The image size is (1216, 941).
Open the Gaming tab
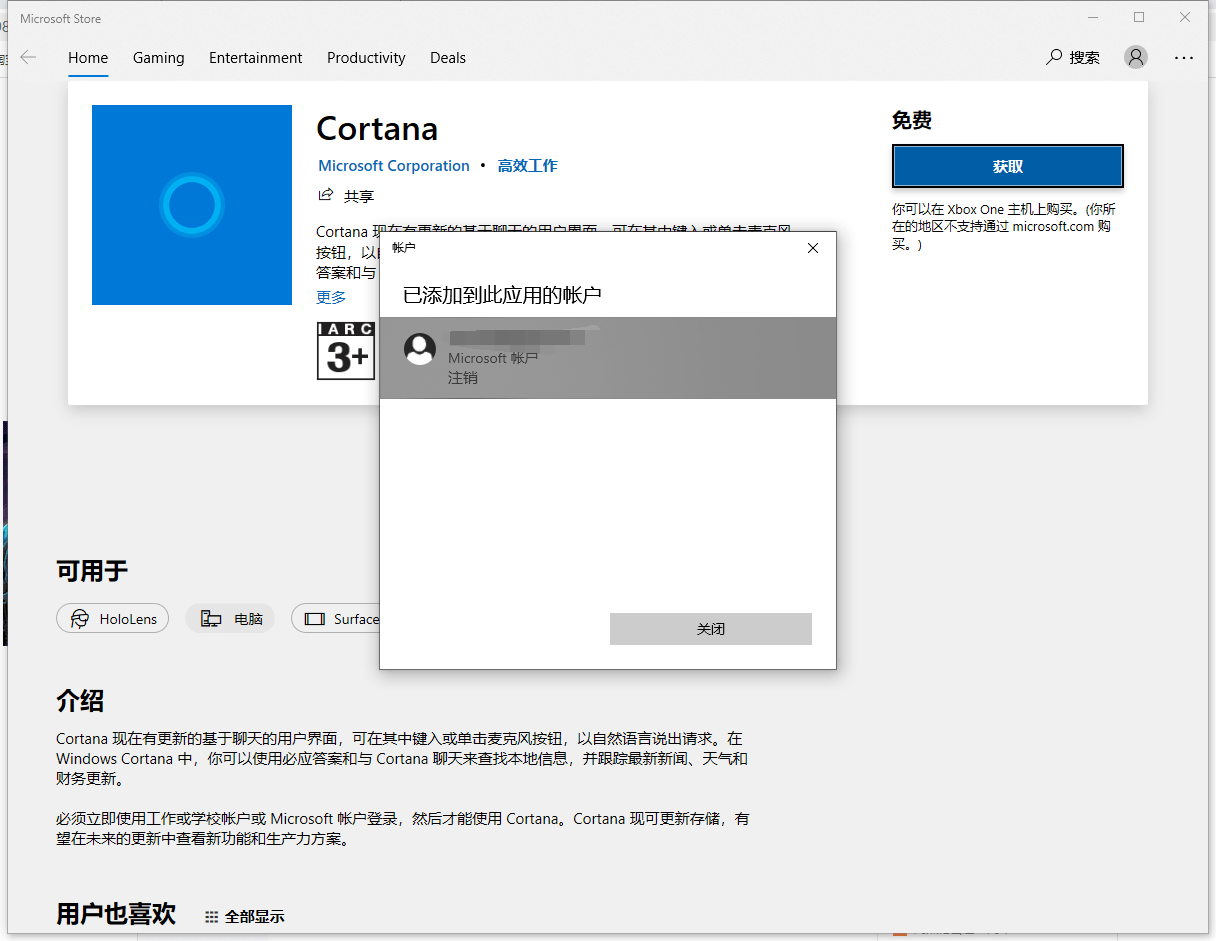(158, 57)
